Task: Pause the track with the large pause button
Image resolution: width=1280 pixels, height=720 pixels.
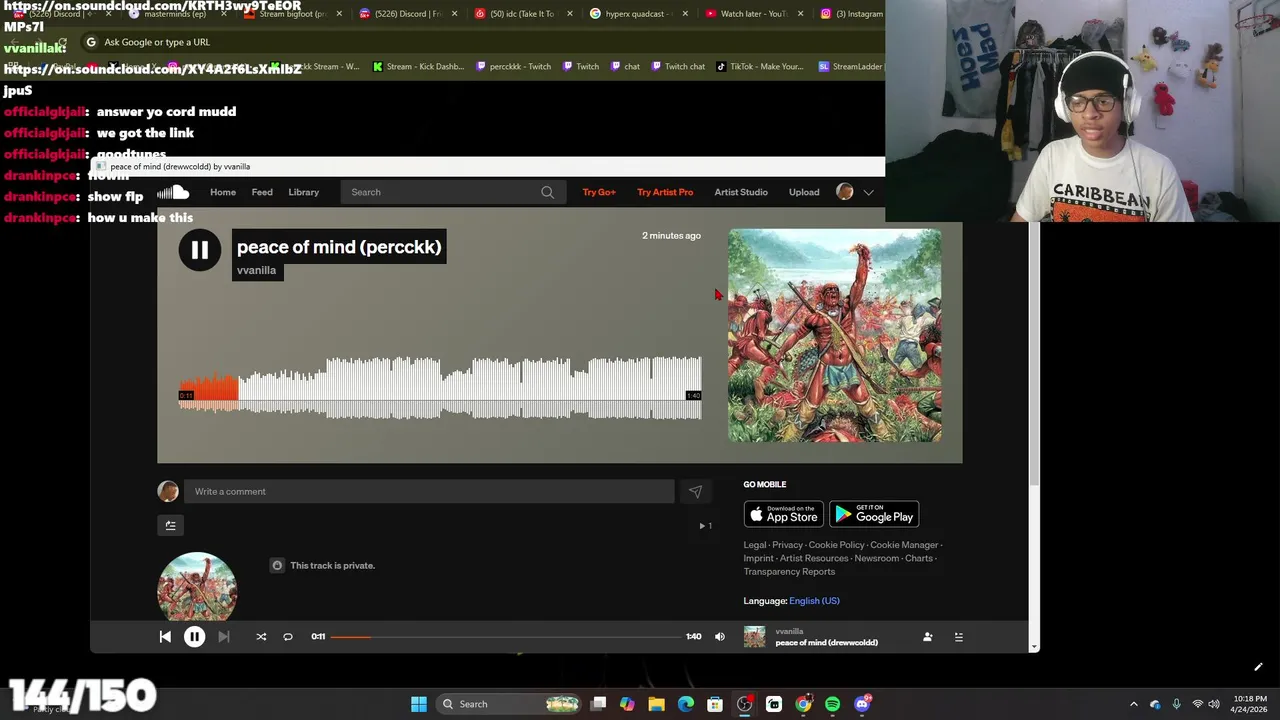Action: point(199,250)
